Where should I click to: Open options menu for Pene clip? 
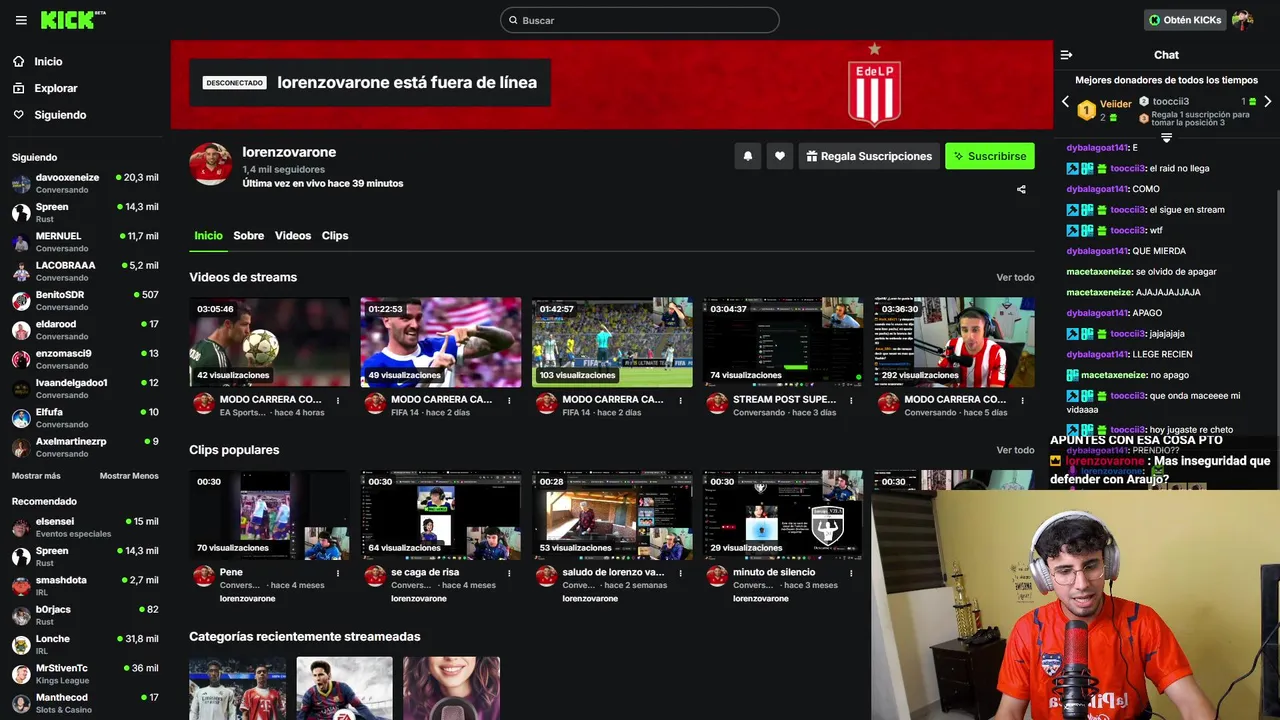click(x=338, y=573)
